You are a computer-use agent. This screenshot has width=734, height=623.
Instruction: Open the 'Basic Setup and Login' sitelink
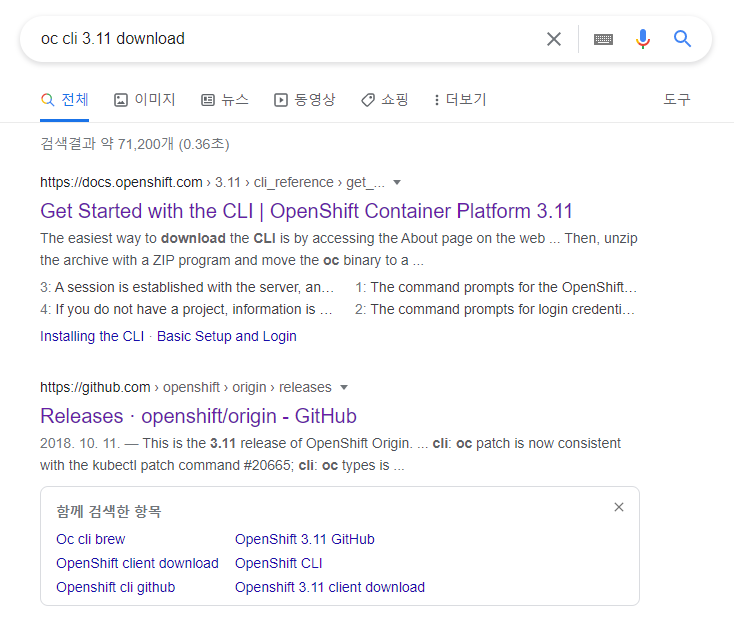(227, 336)
